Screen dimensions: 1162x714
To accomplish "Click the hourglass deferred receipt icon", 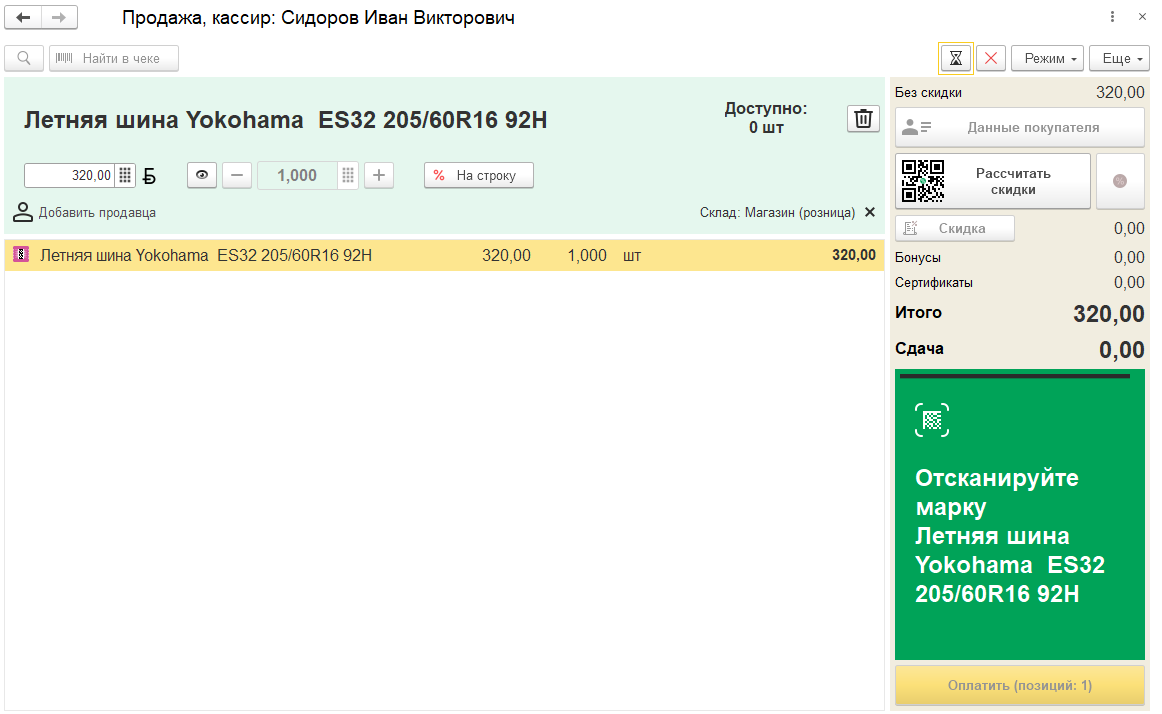I will coord(956,58).
